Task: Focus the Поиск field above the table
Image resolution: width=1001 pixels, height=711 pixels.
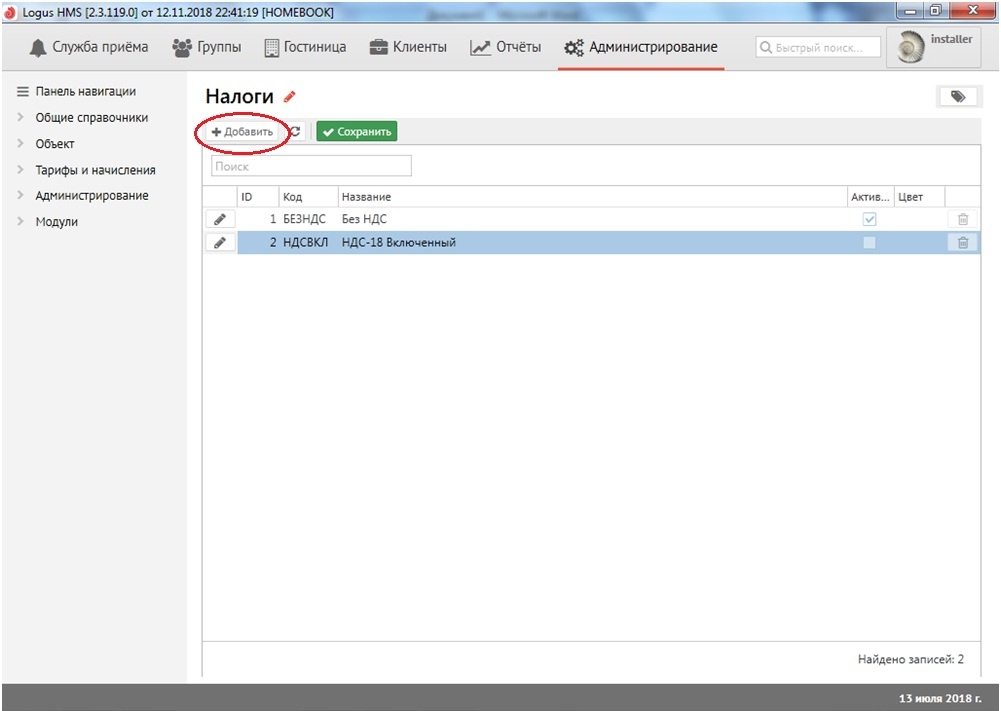Action: (311, 166)
